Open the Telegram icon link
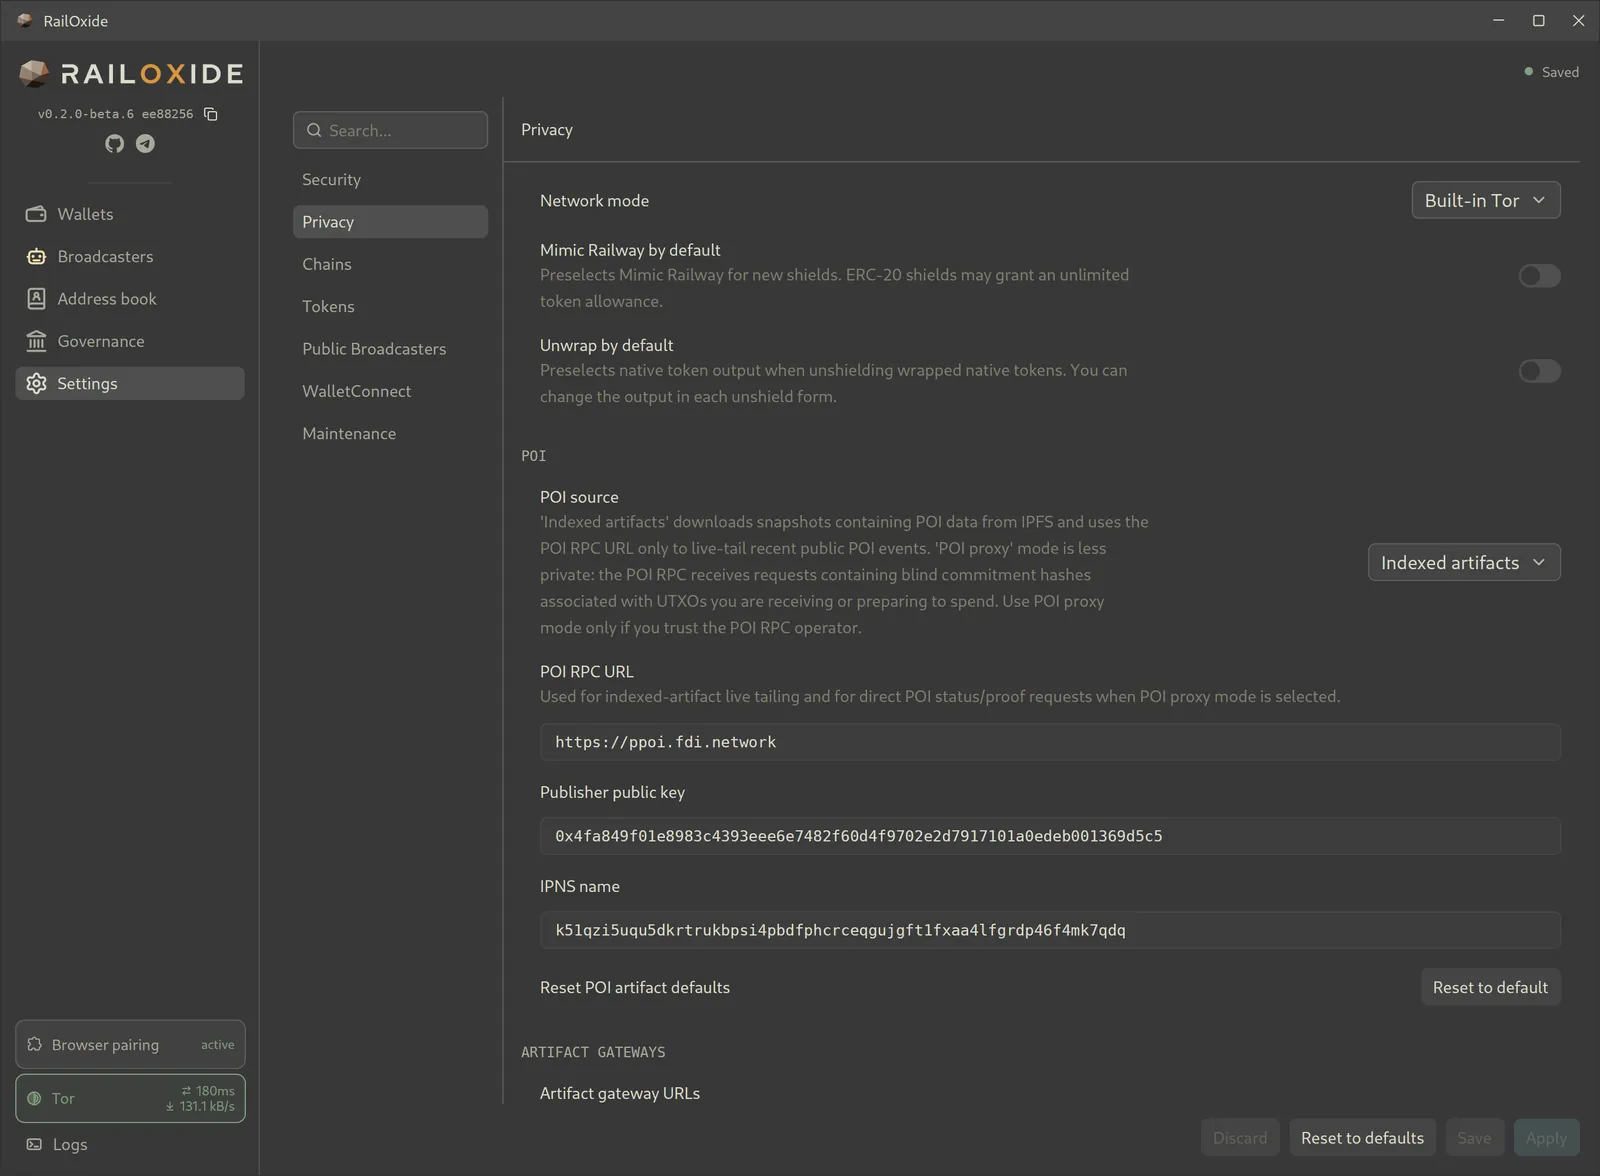1600x1176 pixels. coord(145,144)
